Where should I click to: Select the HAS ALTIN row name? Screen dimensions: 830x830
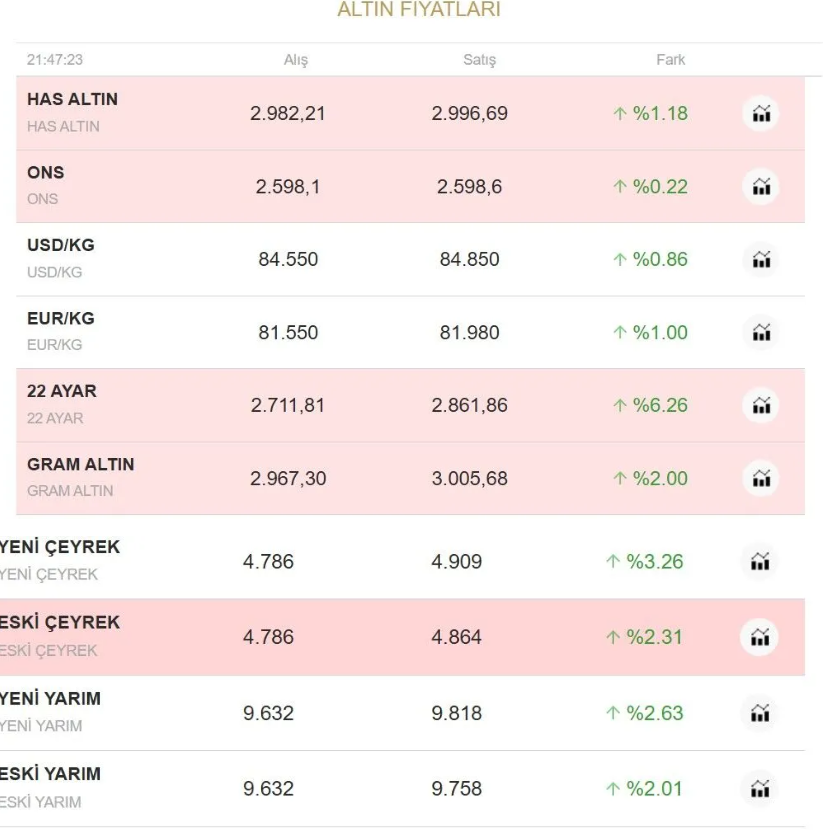coord(72,100)
